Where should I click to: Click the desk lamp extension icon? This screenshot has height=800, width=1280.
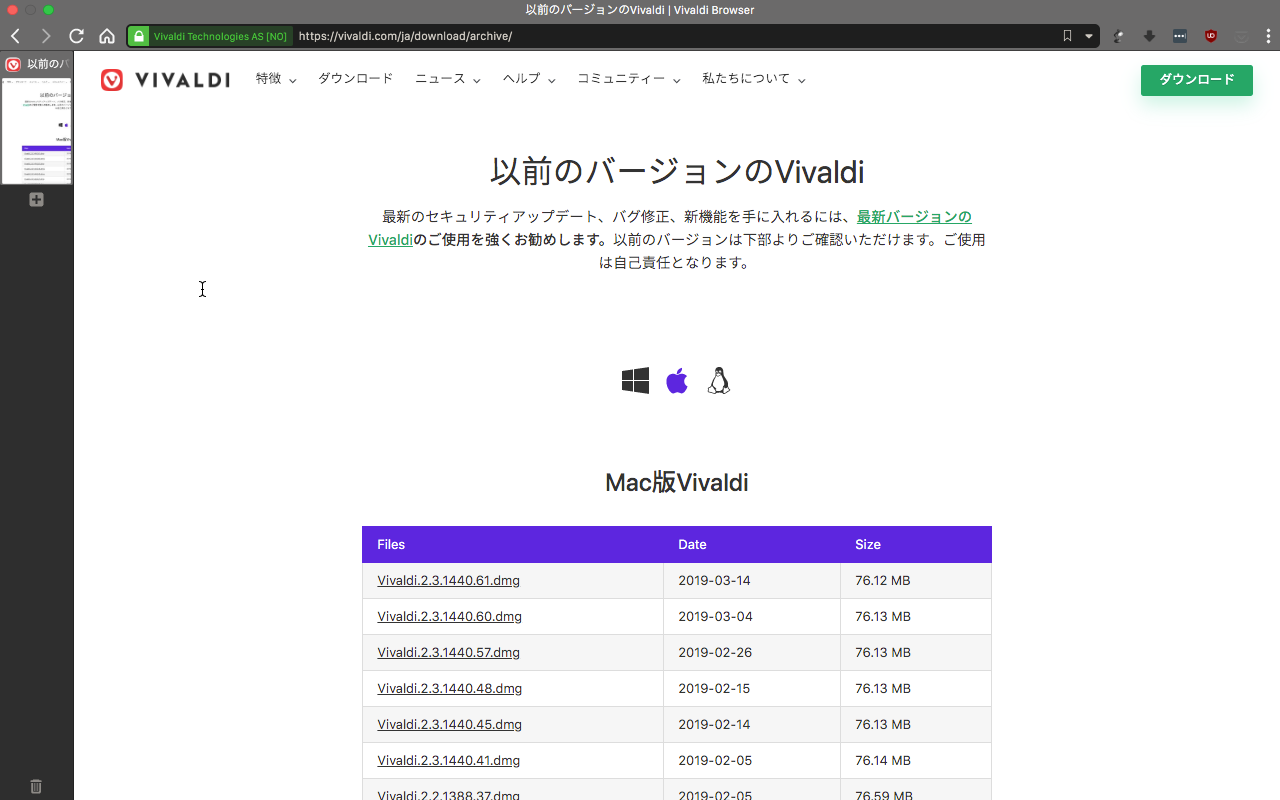1119,36
